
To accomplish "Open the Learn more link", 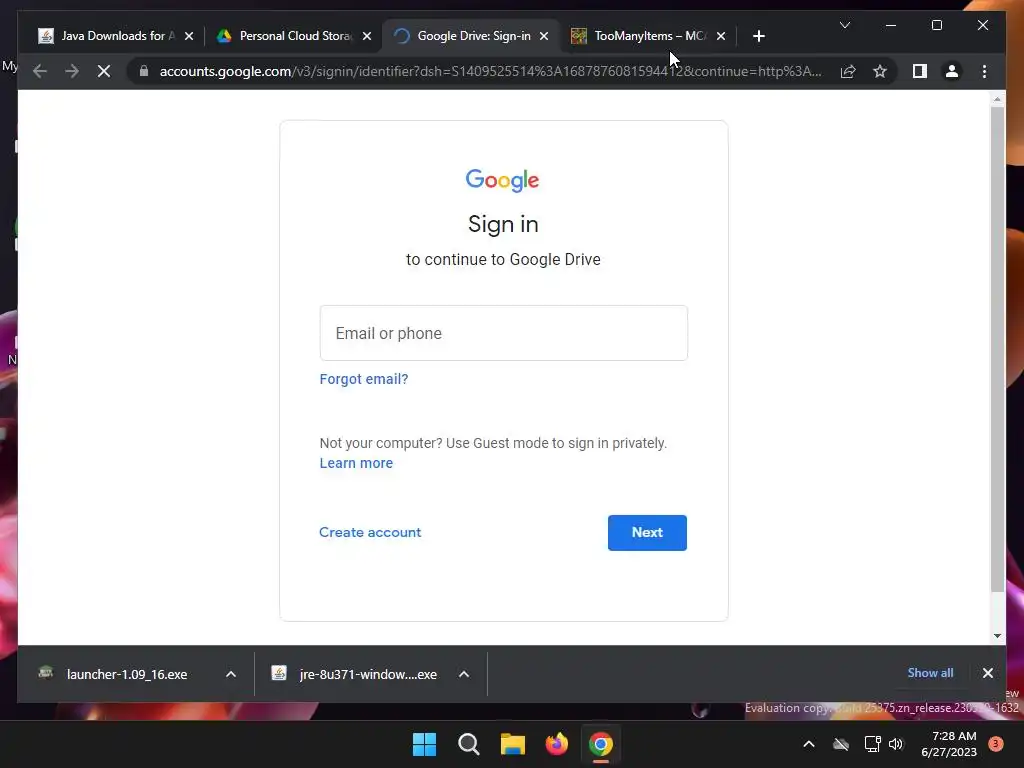I will pos(356,463).
